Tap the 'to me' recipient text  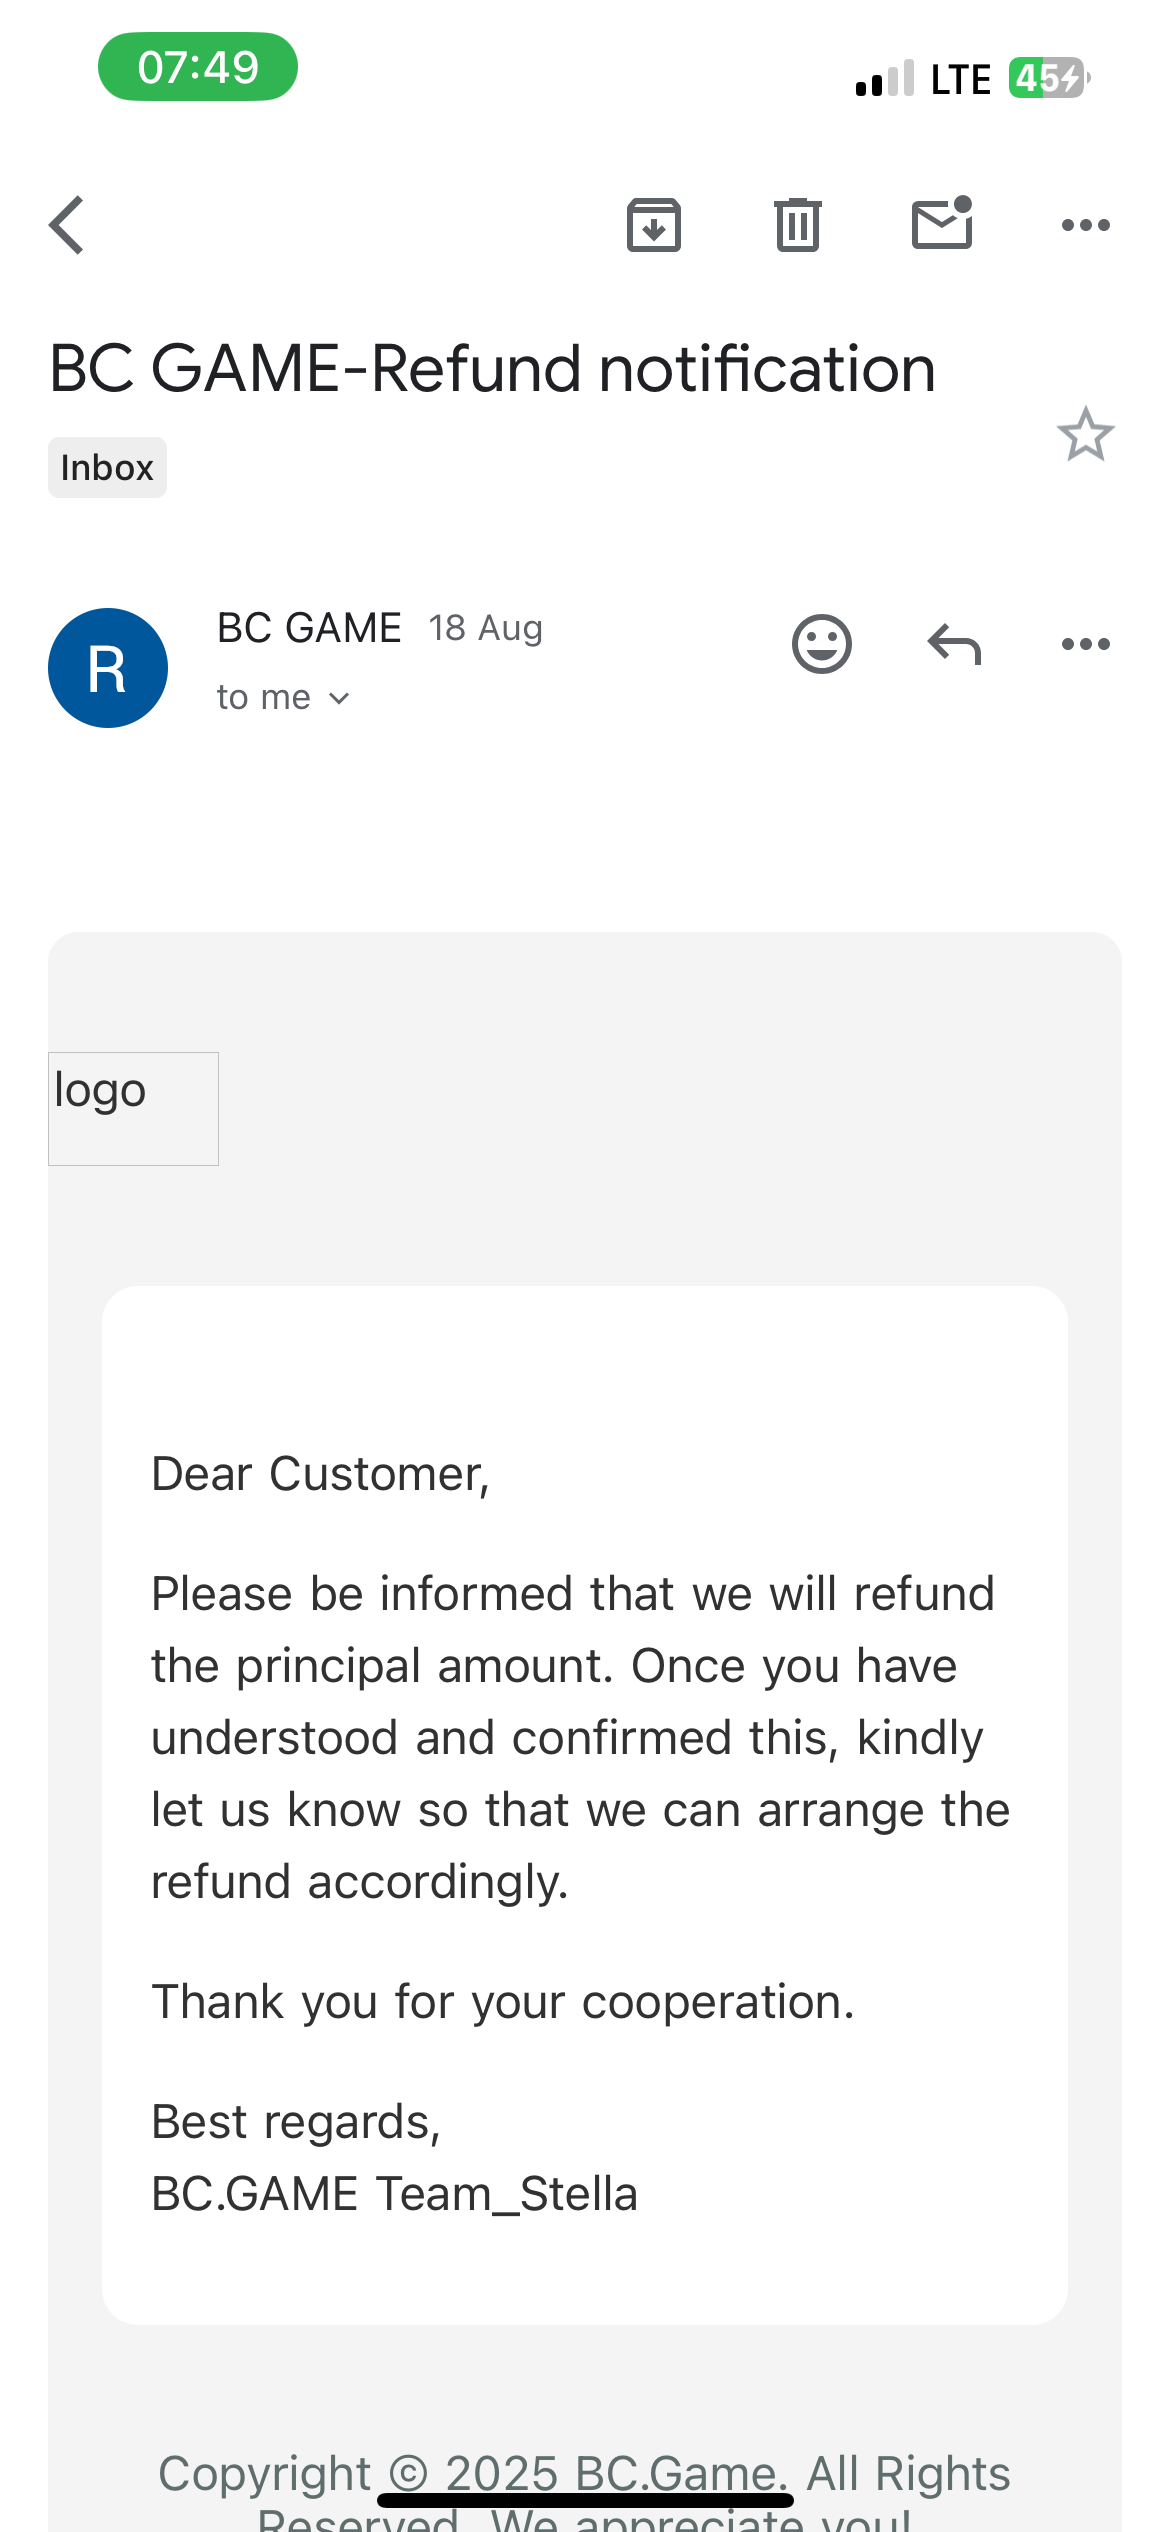[x=264, y=697]
